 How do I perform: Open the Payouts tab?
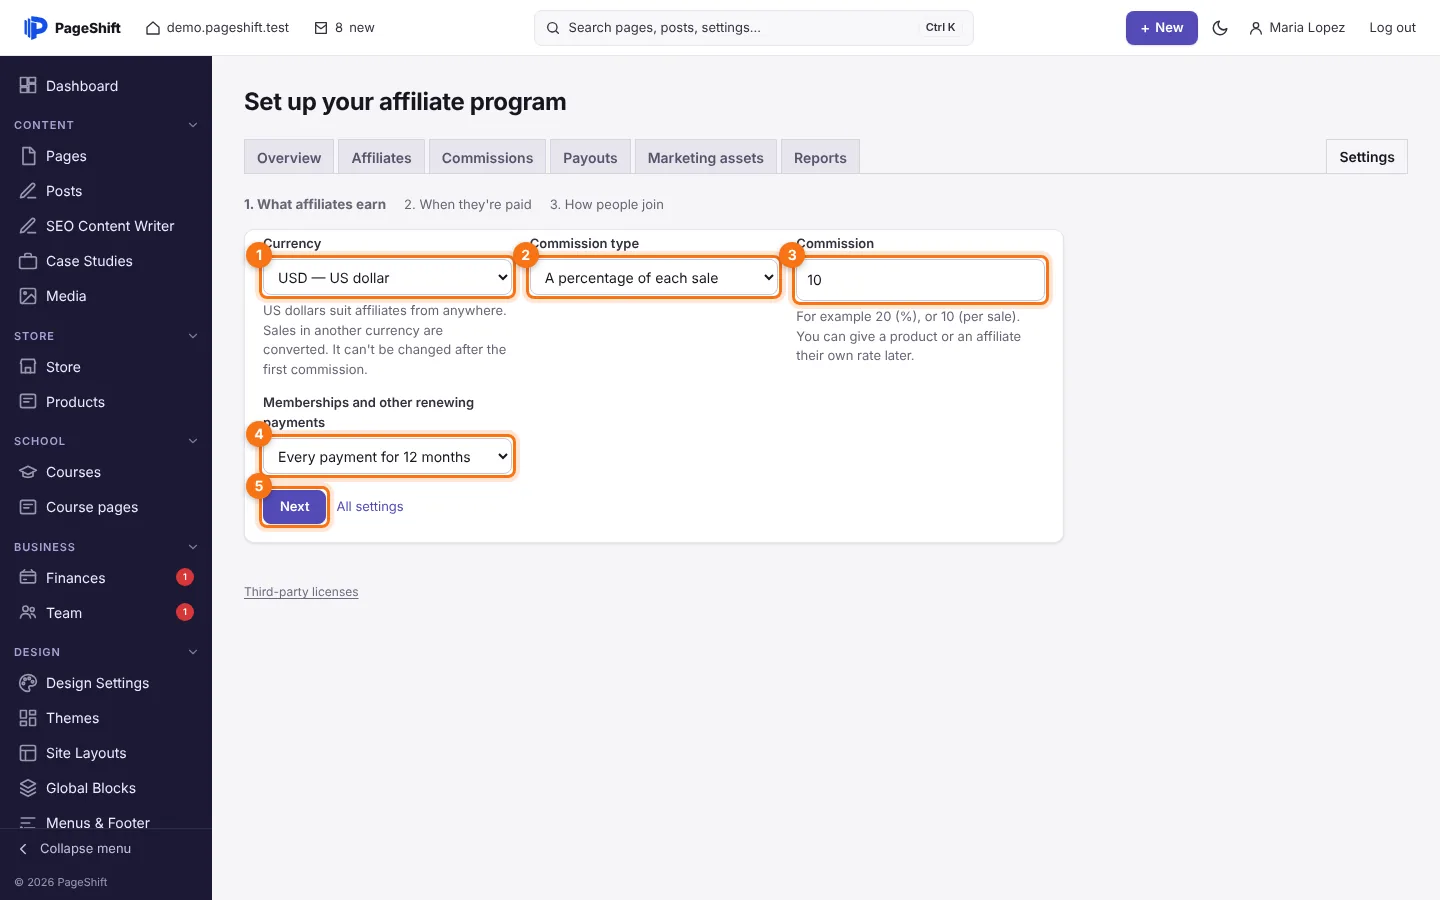click(x=590, y=157)
